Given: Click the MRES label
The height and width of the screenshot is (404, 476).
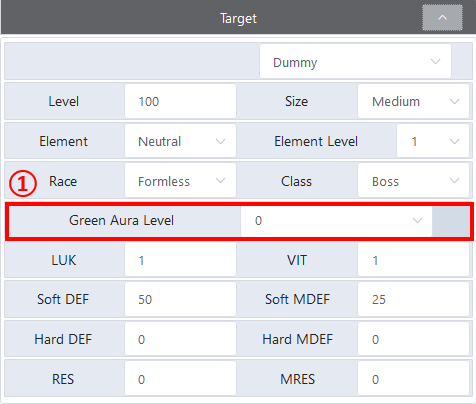Looking at the screenshot, I should (297, 379).
